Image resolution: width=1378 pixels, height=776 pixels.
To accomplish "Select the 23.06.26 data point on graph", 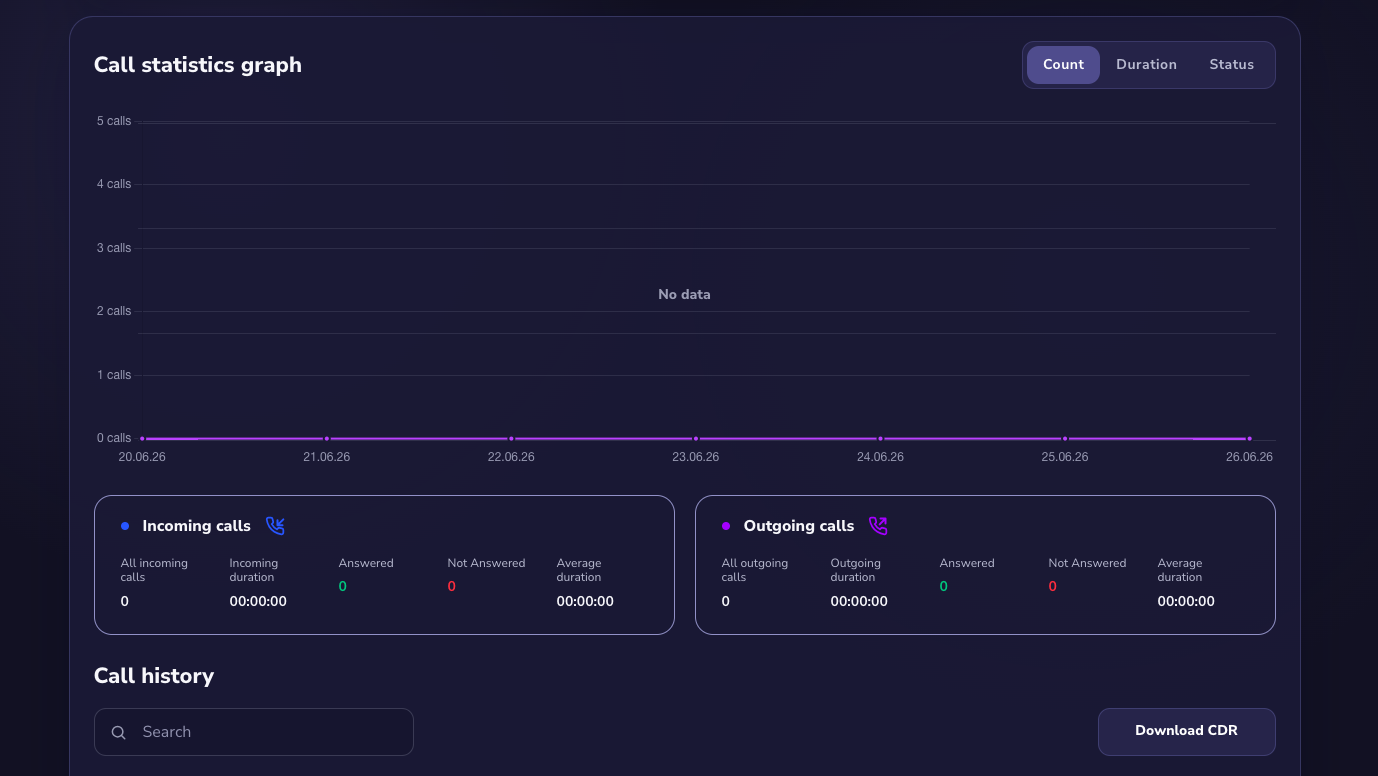I will coord(696,438).
